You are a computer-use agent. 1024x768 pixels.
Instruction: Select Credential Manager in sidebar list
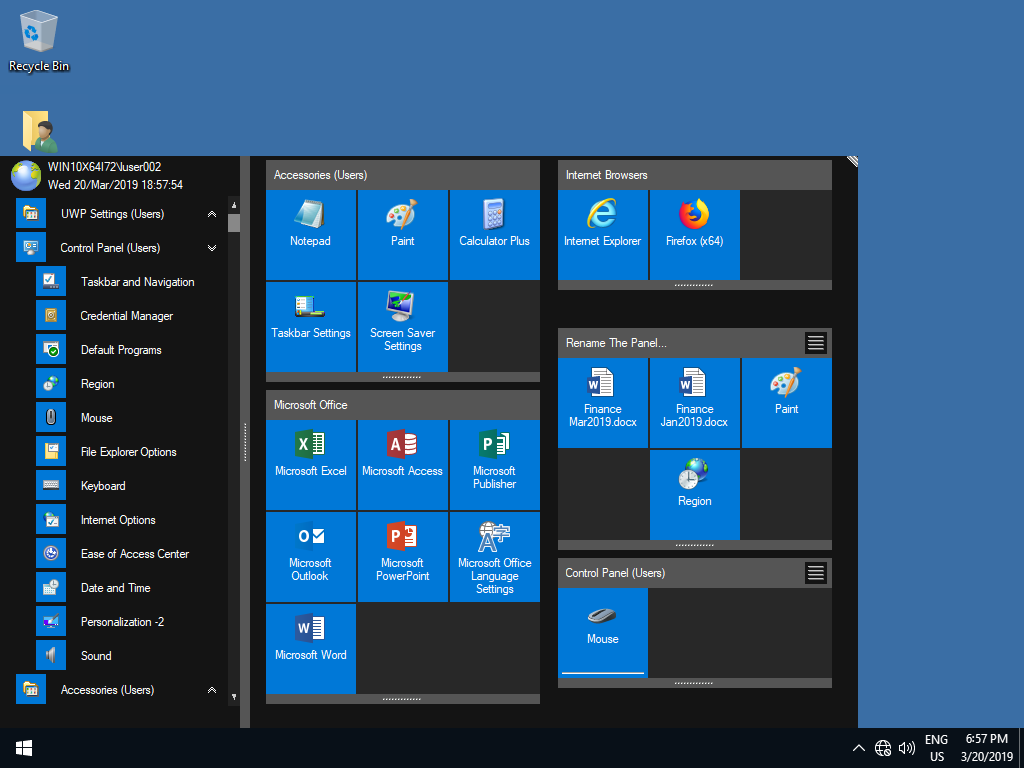(126, 316)
